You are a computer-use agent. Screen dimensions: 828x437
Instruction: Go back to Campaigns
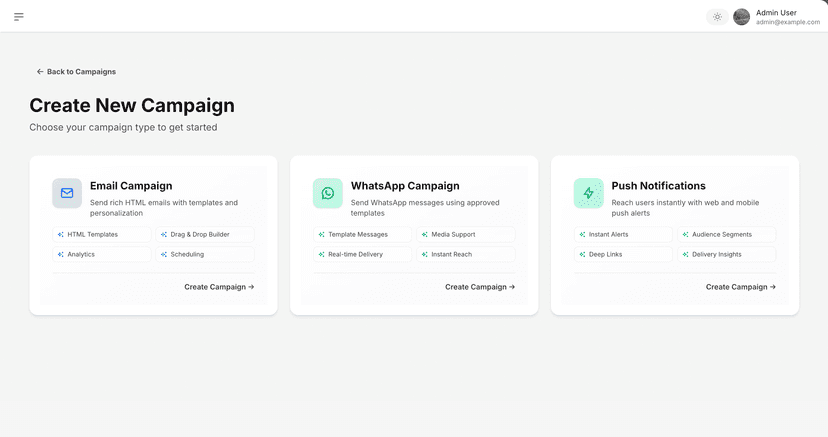pos(76,72)
